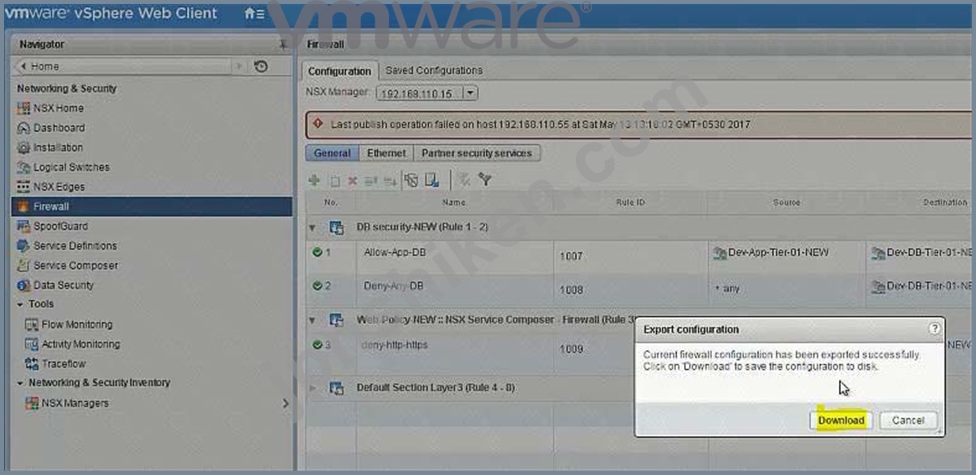Collapse Networking & Security Inventory group
Screen dimensions: 976x475
(20, 383)
